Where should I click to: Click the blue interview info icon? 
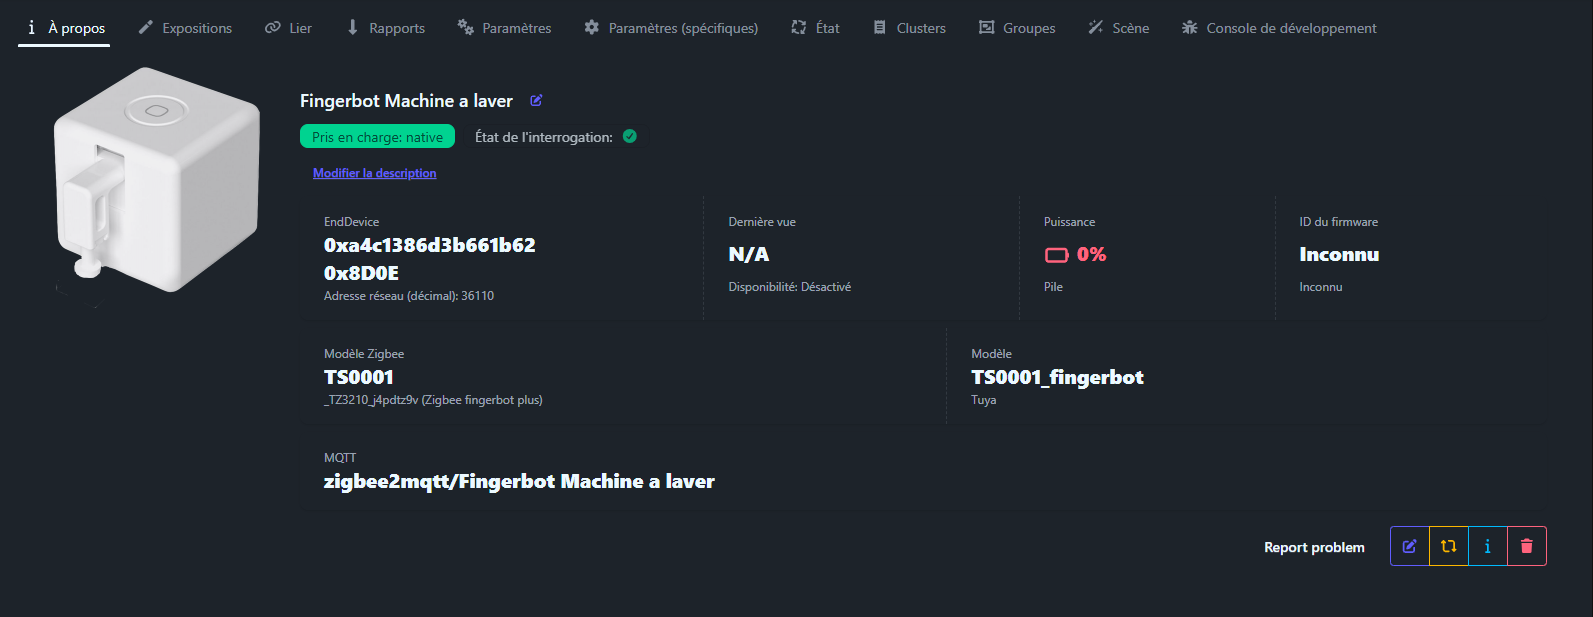coord(1487,546)
